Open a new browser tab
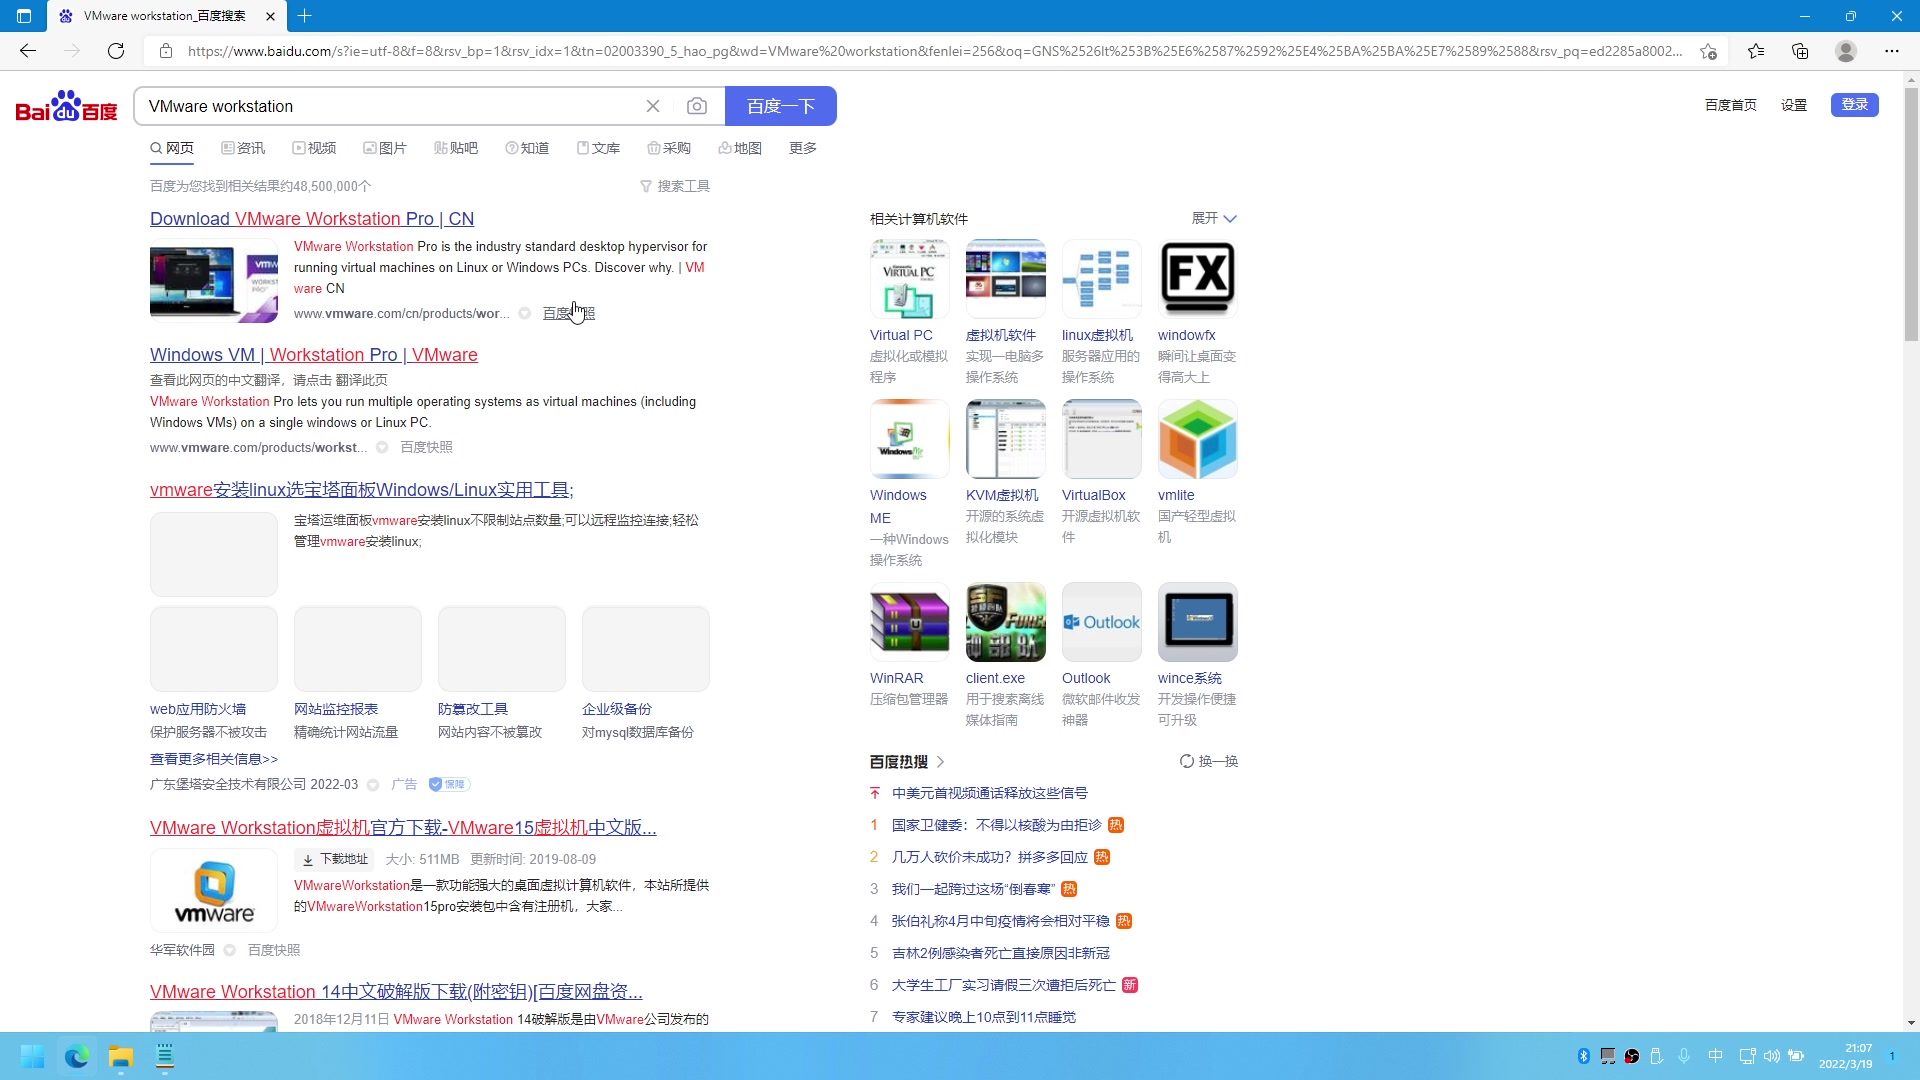The width and height of the screenshot is (1920, 1080). pos(305,16)
